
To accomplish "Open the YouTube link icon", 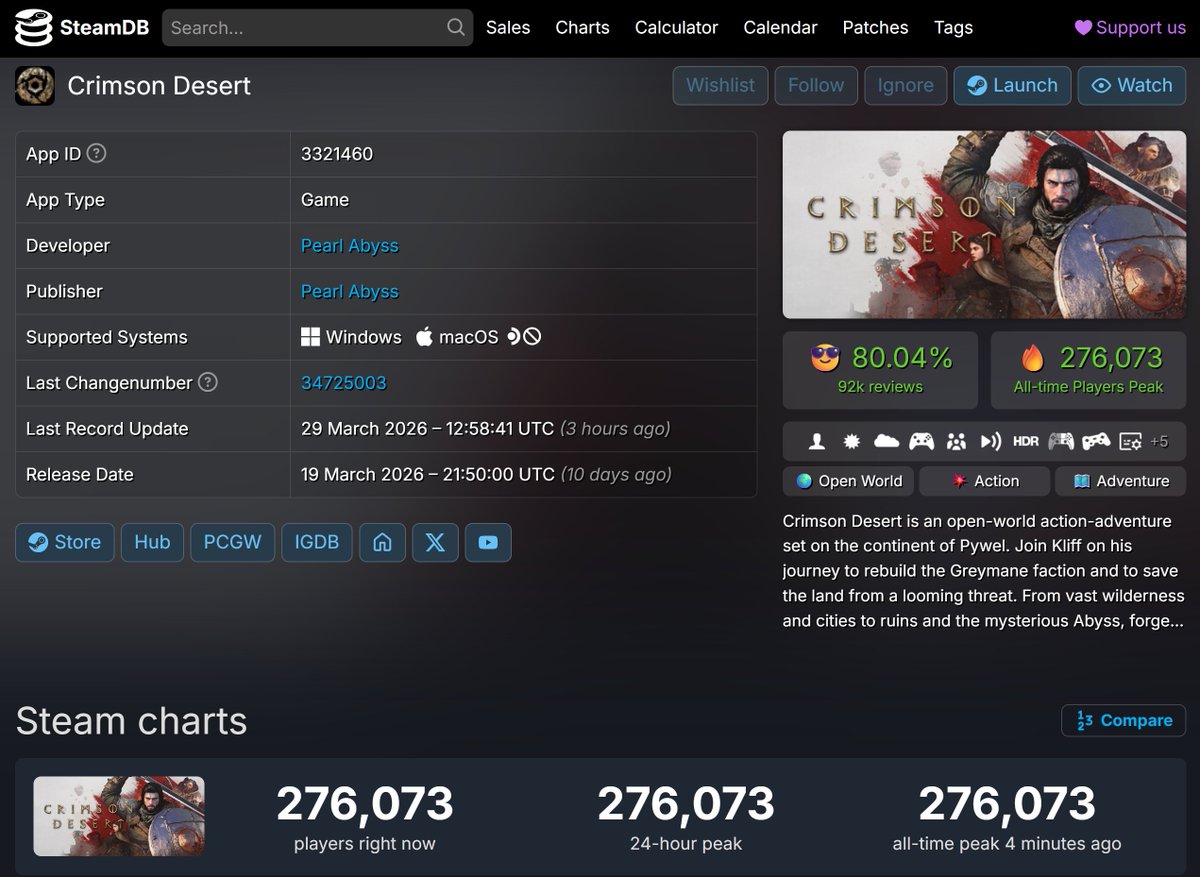I will pyautogui.click(x=488, y=542).
